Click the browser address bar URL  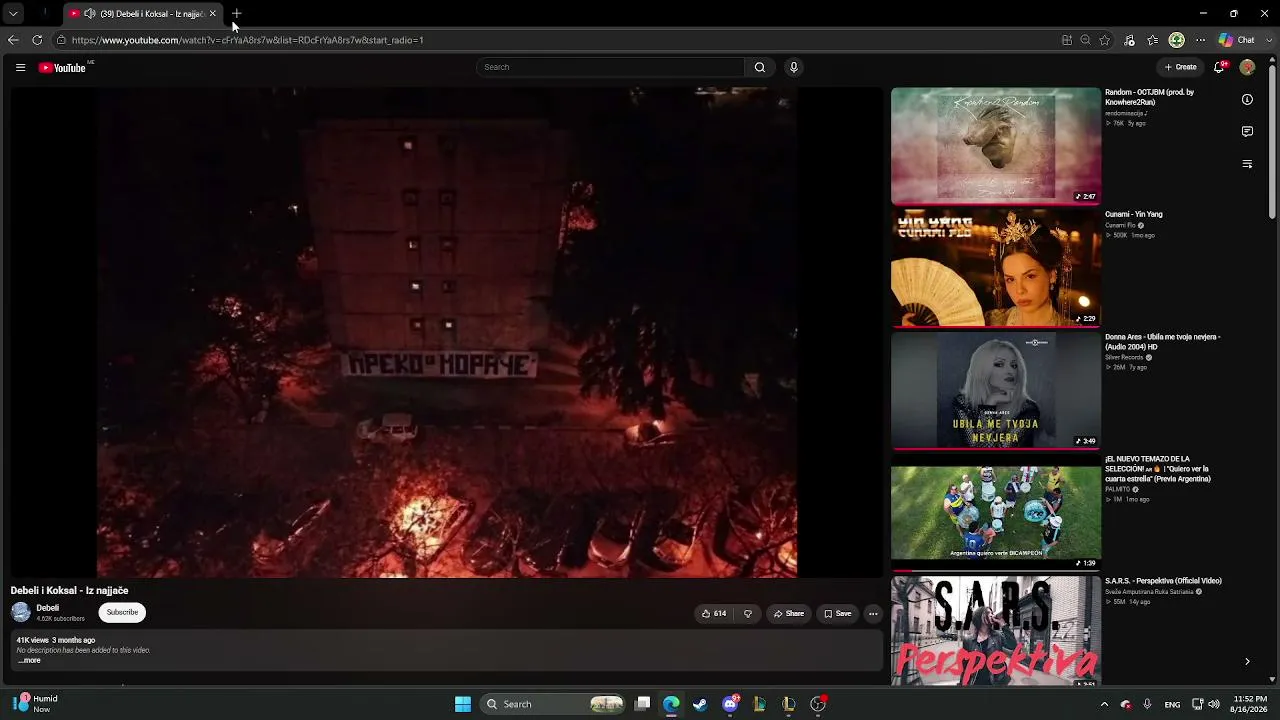[x=247, y=40]
